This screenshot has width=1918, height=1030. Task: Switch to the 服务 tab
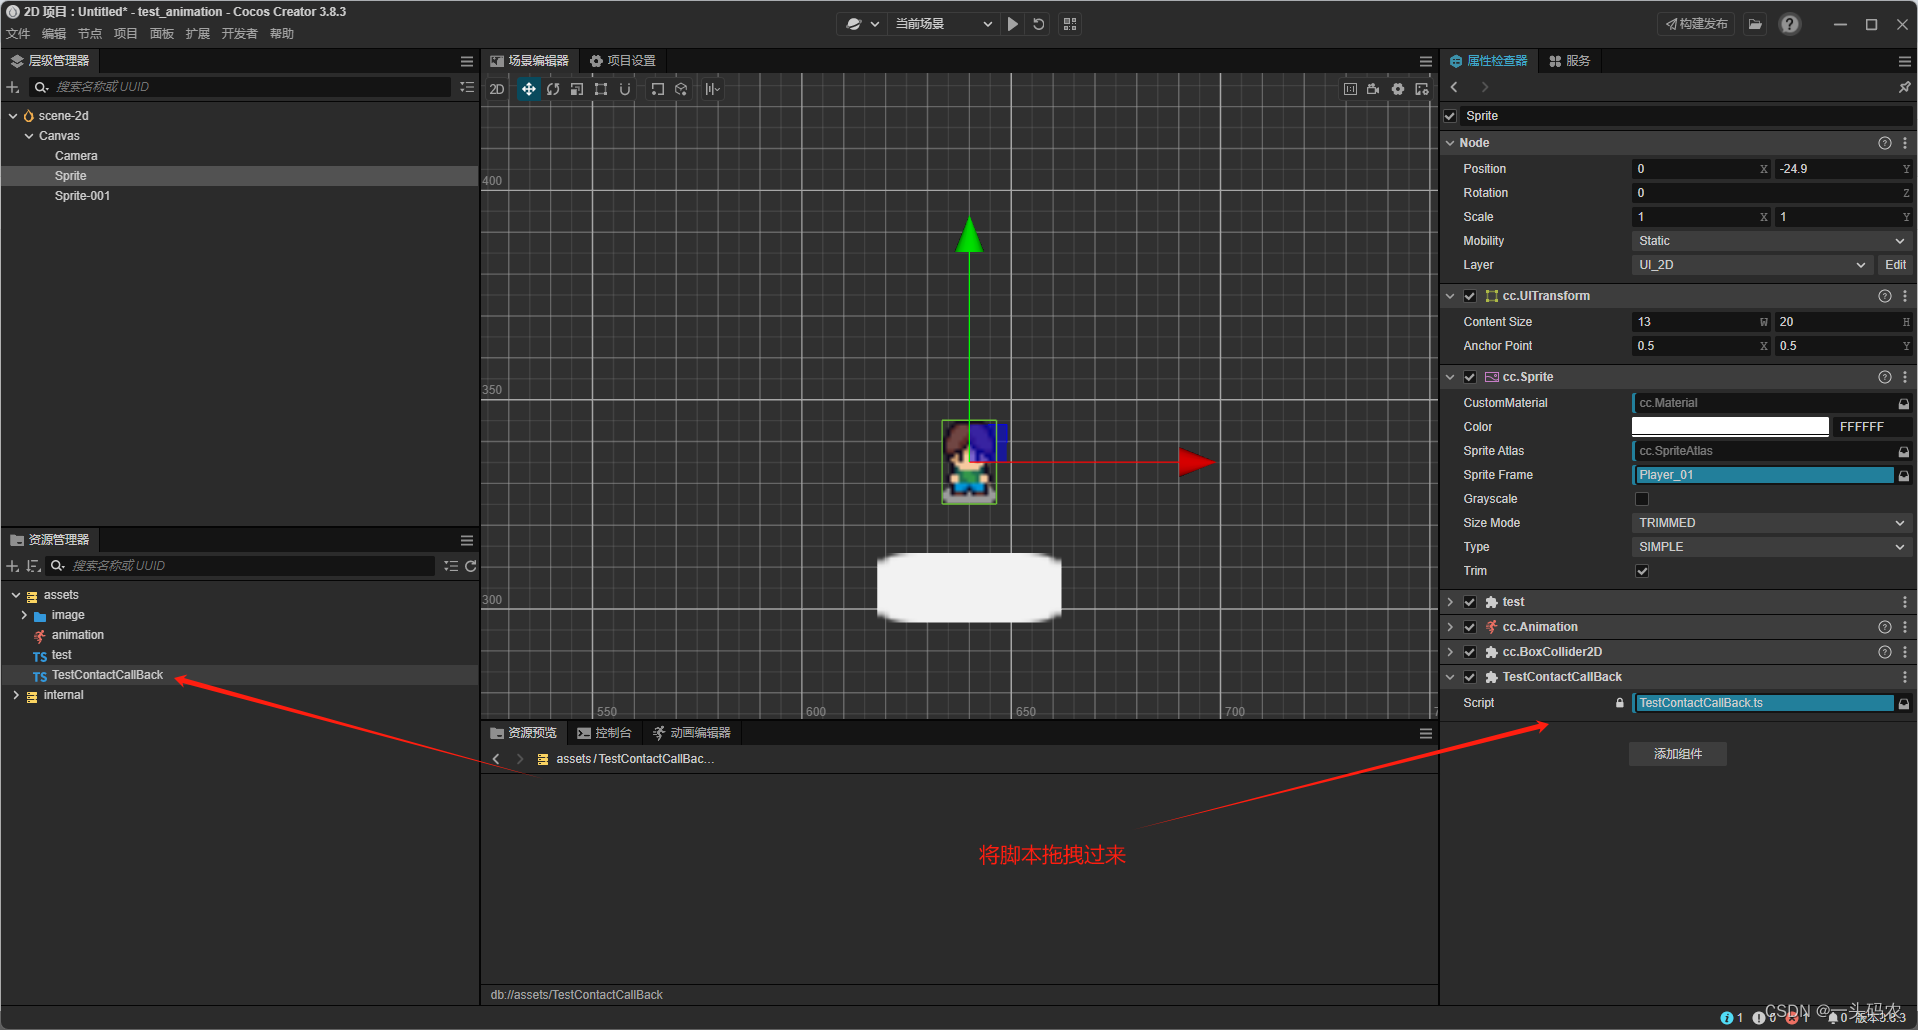click(1570, 61)
